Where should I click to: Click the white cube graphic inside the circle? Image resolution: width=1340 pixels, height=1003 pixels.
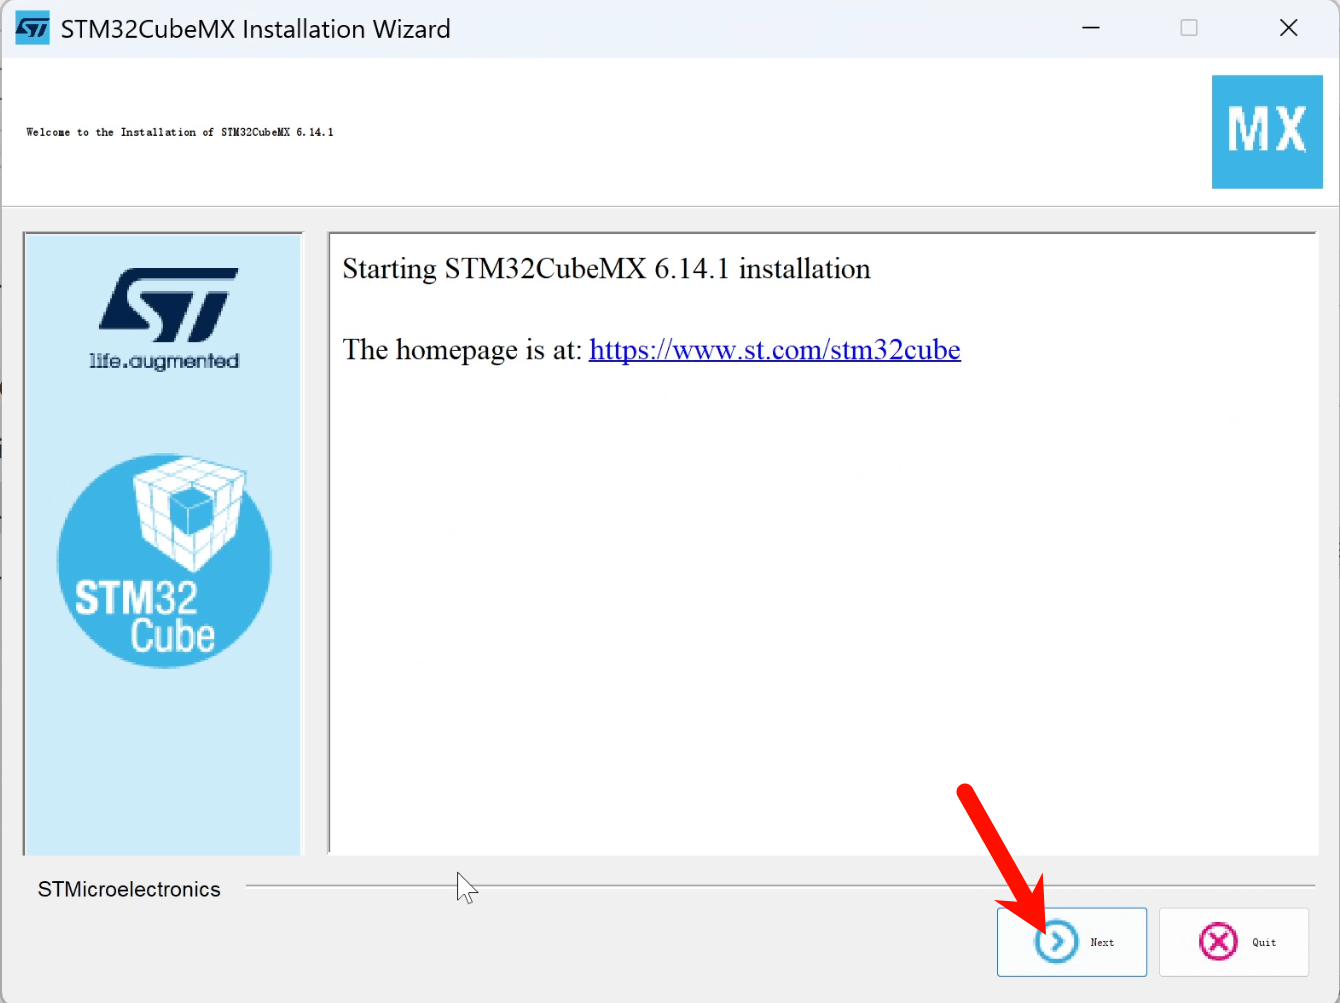[x=190, y=512]
